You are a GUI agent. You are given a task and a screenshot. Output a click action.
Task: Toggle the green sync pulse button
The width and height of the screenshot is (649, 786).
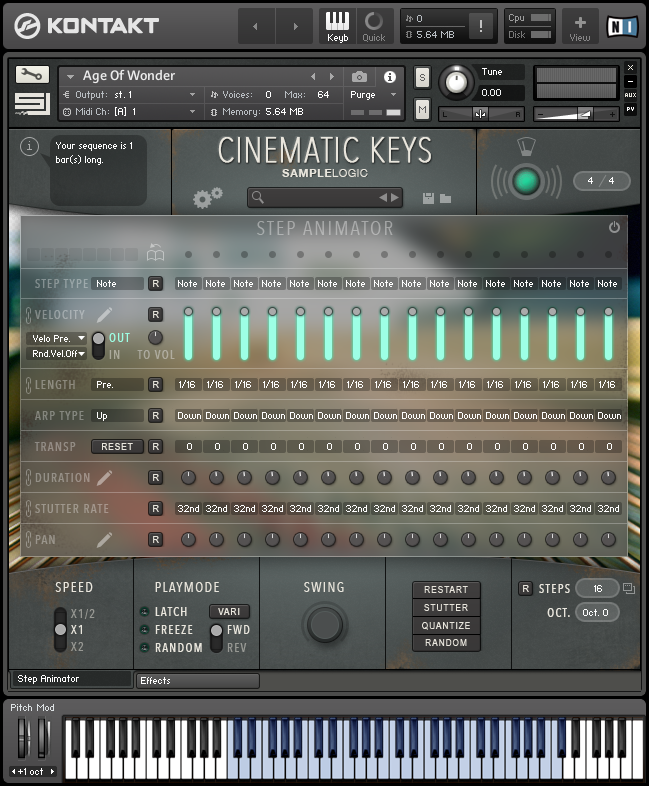(x=526, y=181)
